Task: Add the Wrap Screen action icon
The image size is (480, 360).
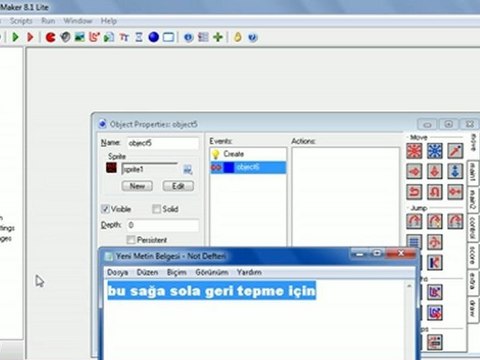Action: click(435, 242)
